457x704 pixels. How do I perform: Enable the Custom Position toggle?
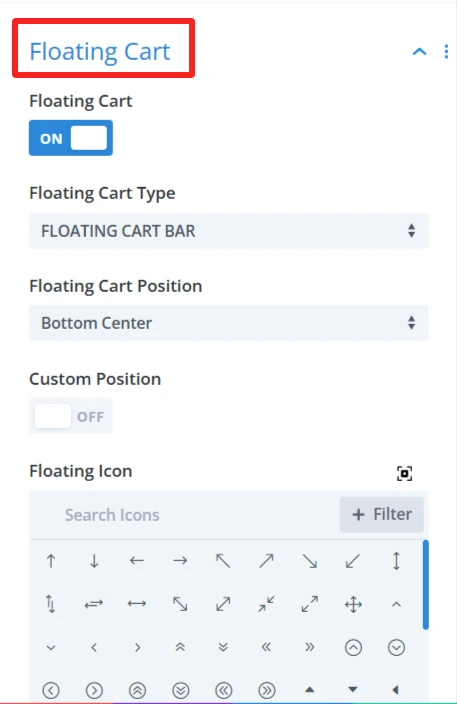pyautogui.click(x=71, y=416)
